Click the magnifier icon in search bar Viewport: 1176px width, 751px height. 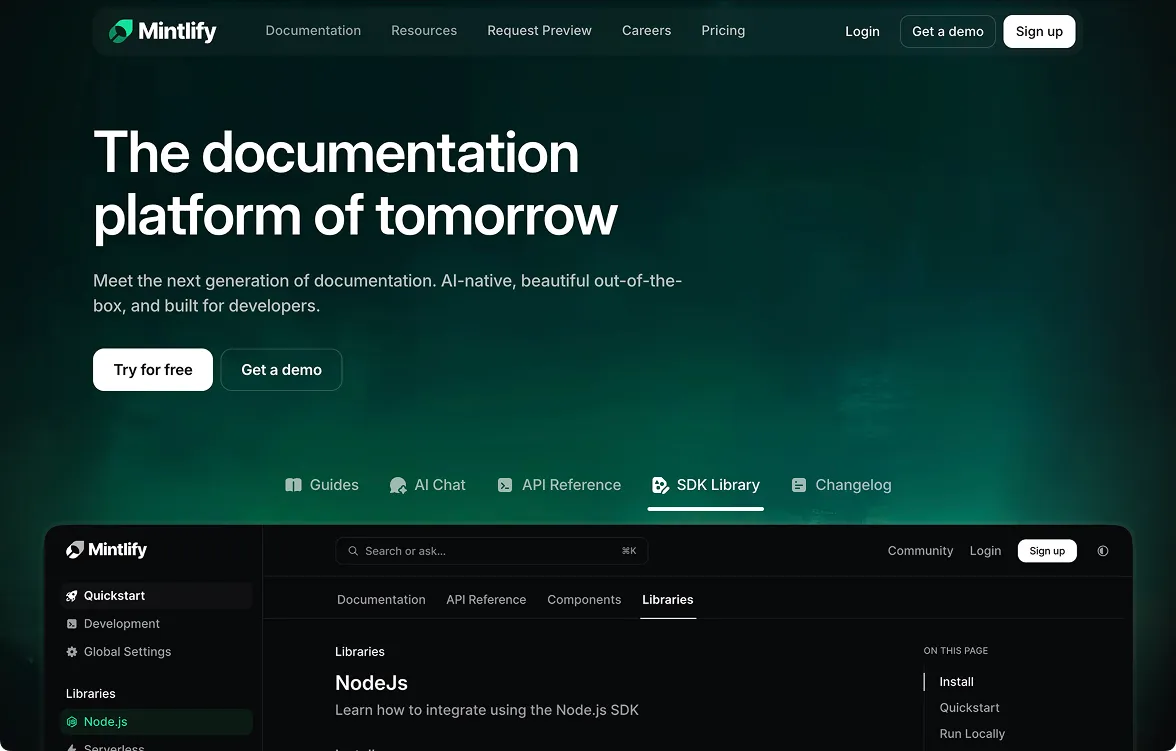[353, 550]
